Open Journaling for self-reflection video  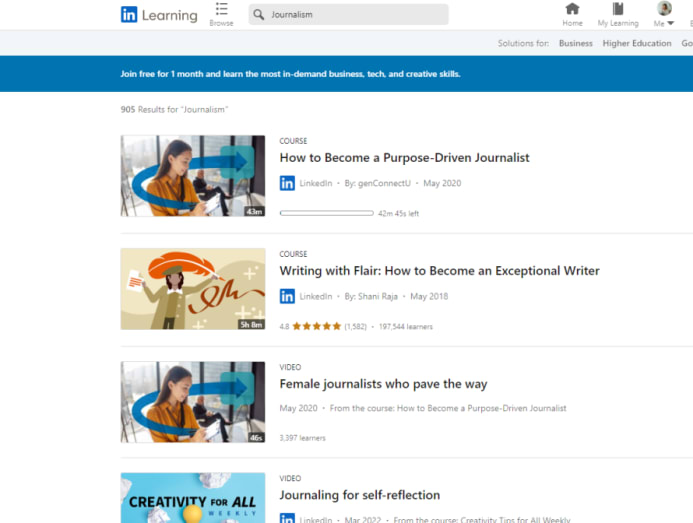click(x=359, y=495)
